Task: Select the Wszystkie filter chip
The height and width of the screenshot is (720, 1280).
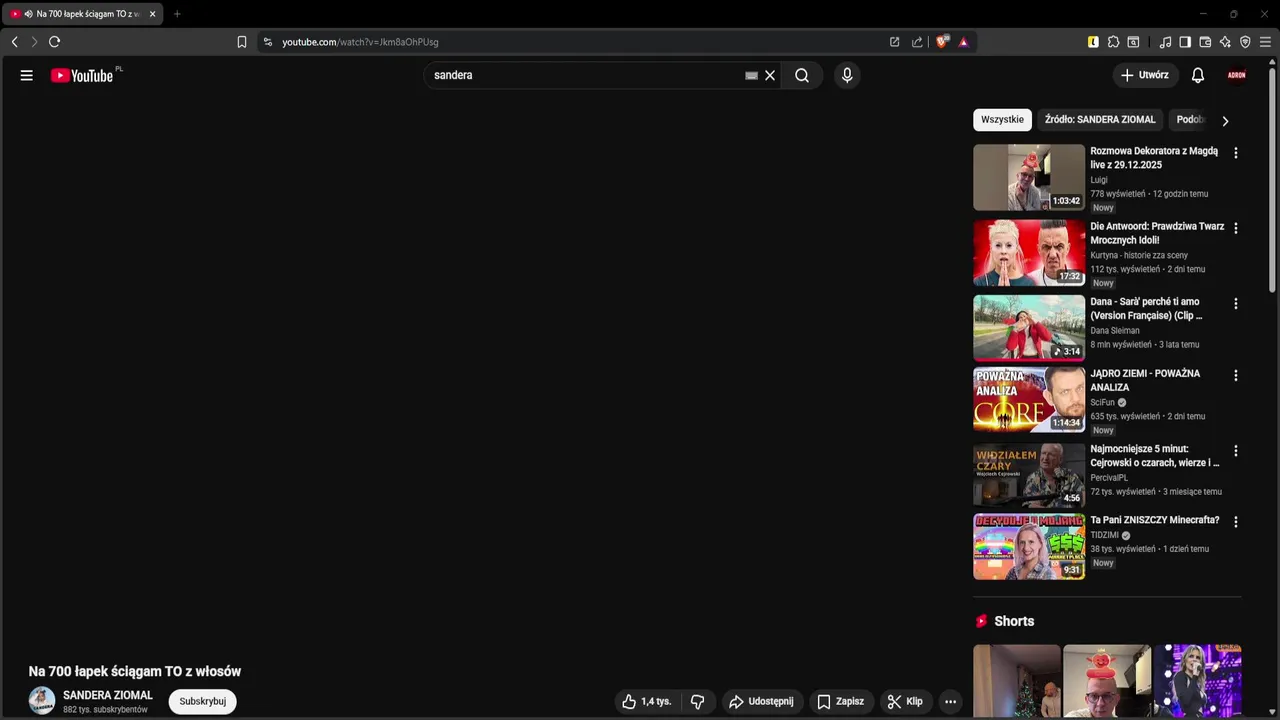Action: pos(1002,119)
